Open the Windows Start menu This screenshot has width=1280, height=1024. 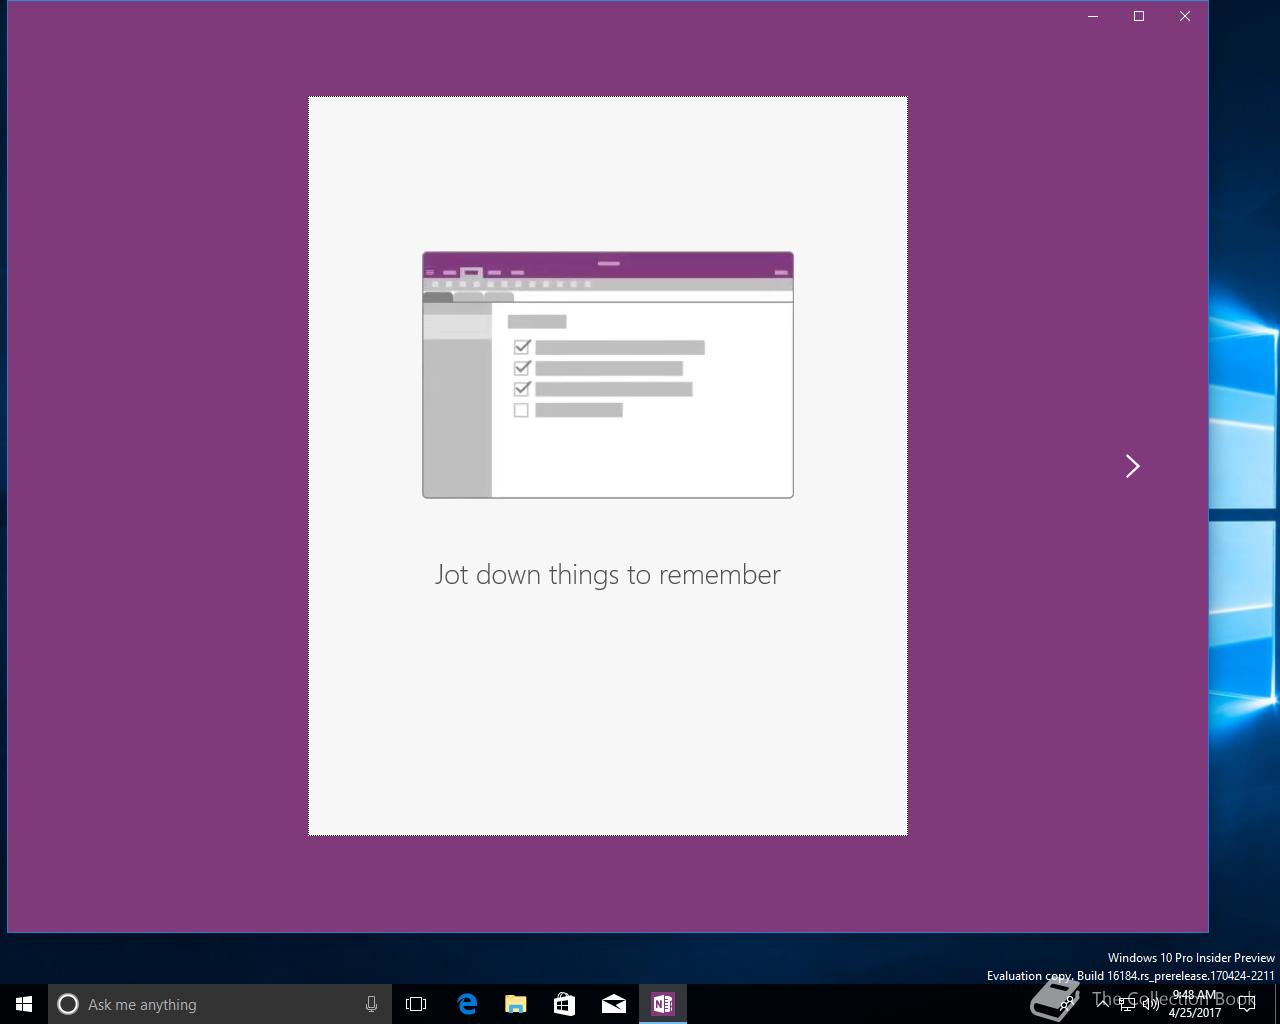(x=24, y=1004)
